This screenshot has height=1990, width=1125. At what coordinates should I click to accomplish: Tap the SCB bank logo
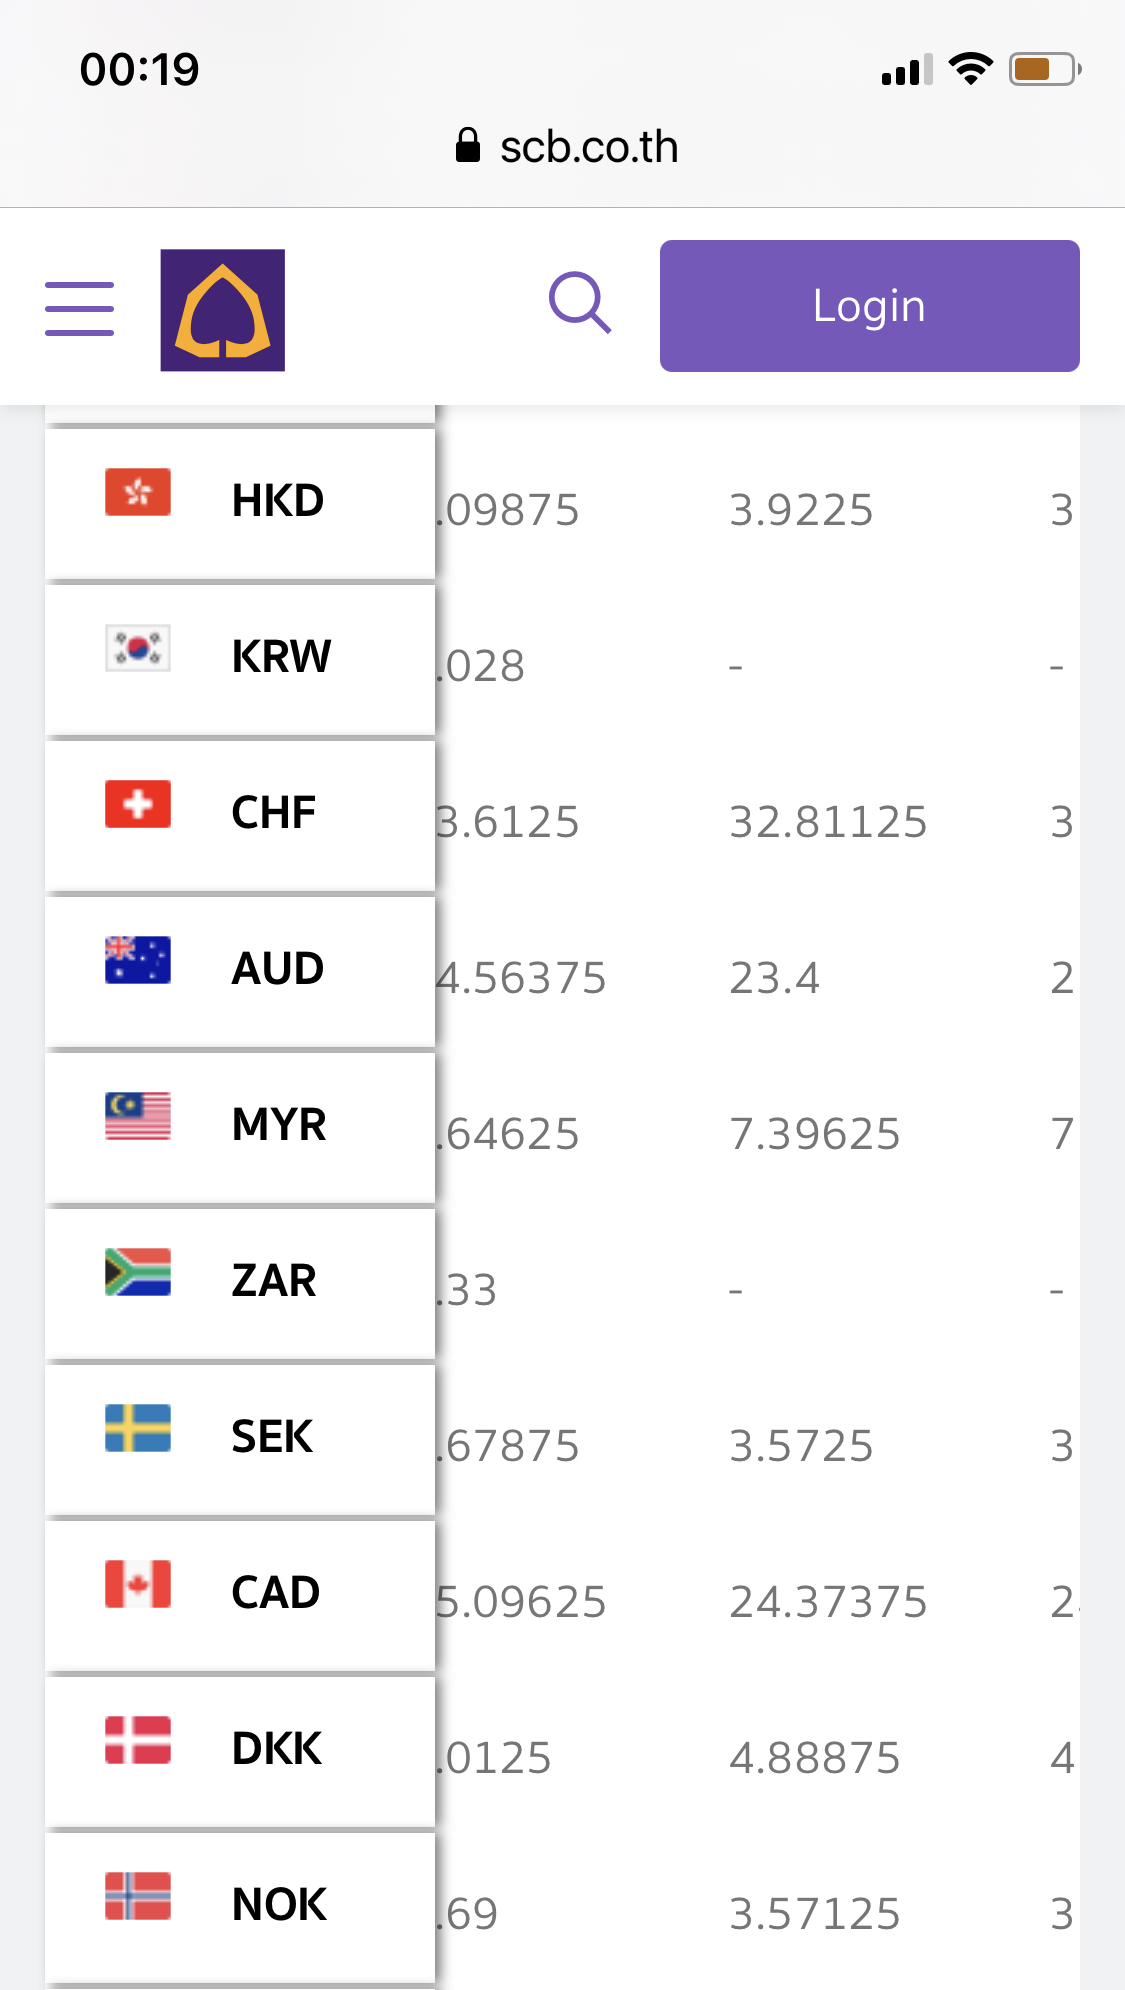pos(223,310)
